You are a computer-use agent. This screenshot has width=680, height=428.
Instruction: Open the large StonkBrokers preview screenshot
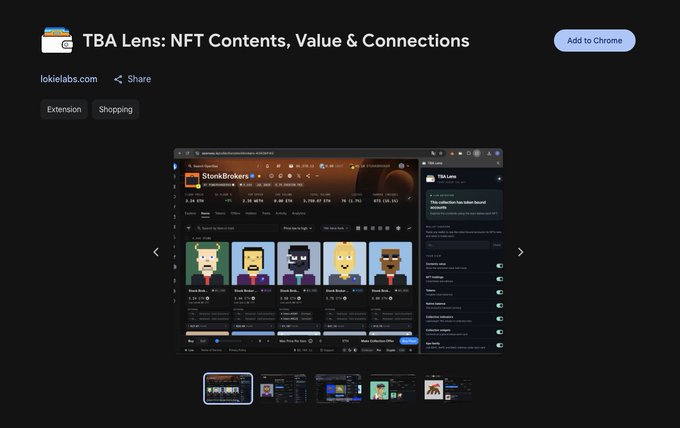(x=338, y=252)
